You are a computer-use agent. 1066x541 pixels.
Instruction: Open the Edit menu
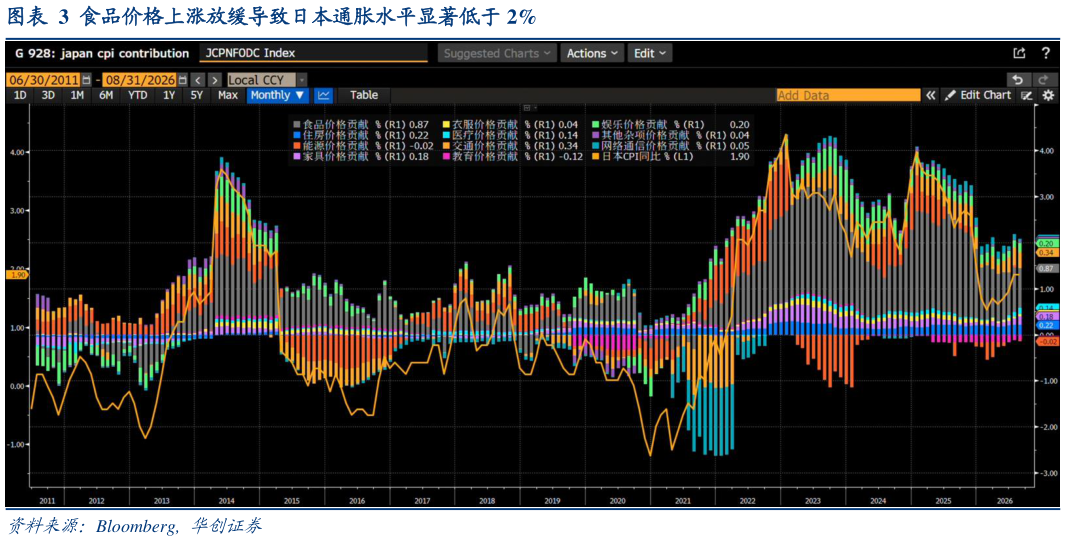(x=649, y=53)
